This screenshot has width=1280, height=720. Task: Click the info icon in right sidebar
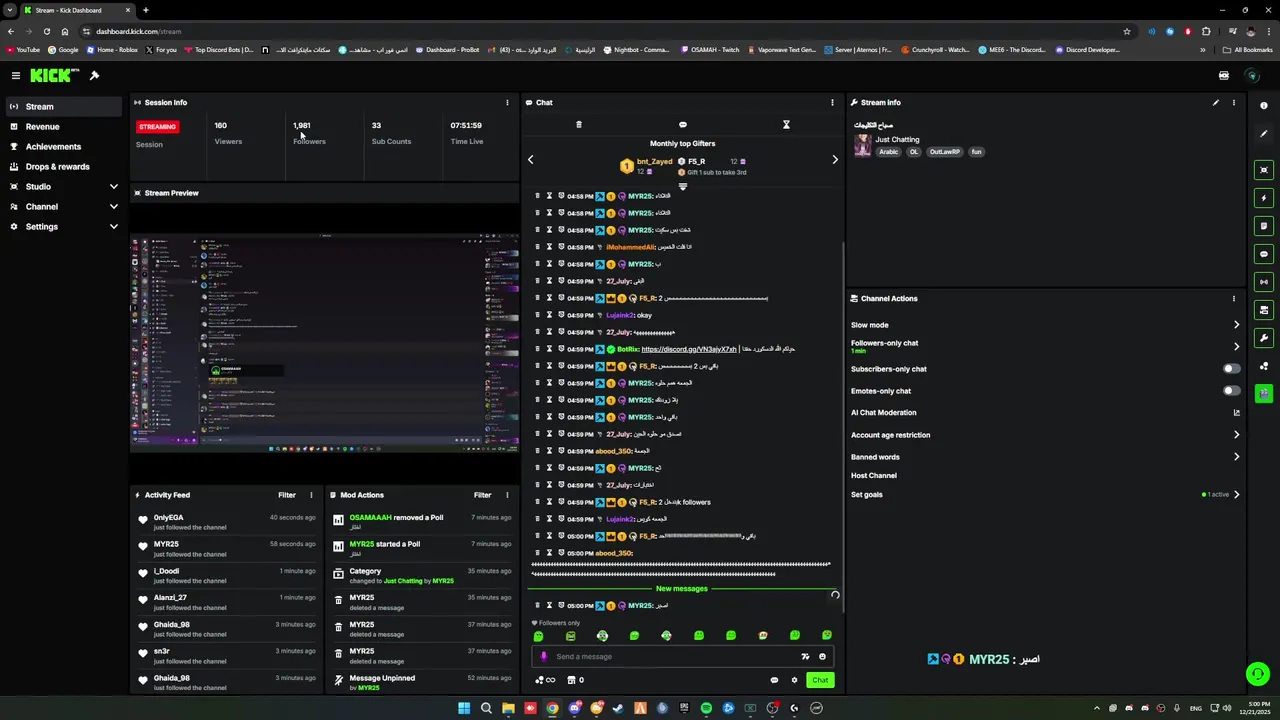1264,105
